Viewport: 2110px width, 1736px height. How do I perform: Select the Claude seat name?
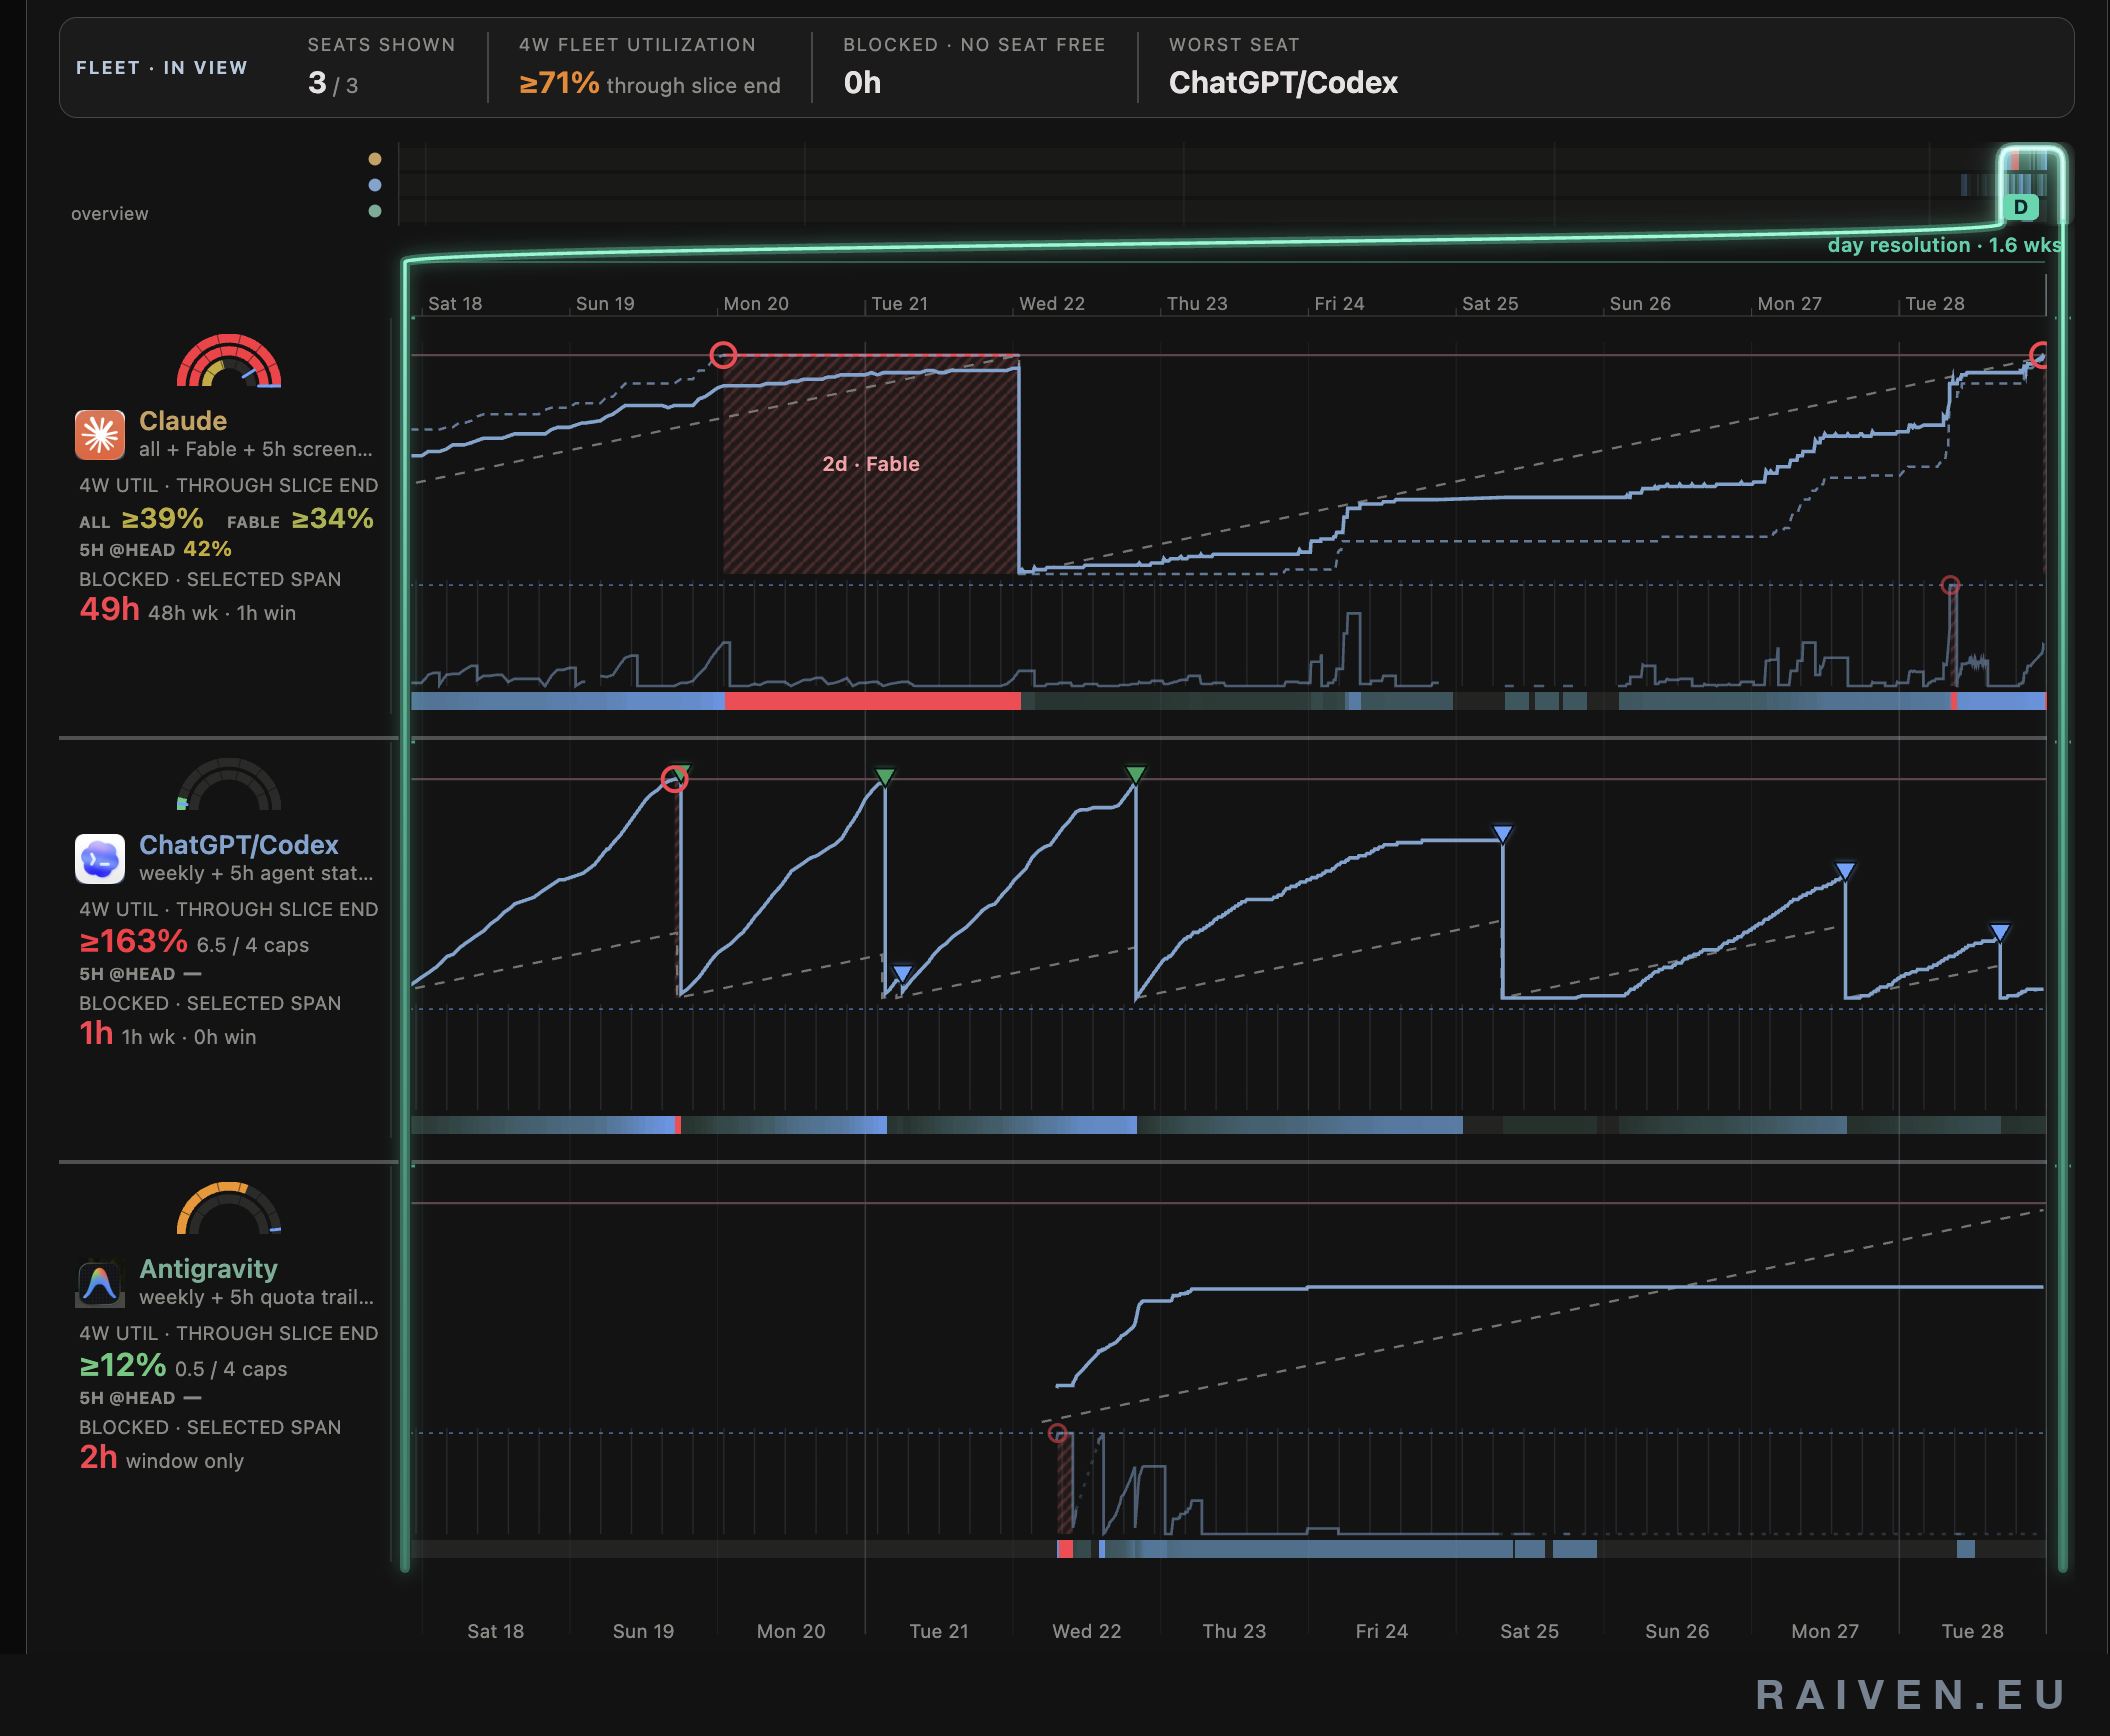pyautogui.click(x=183, y=421)
